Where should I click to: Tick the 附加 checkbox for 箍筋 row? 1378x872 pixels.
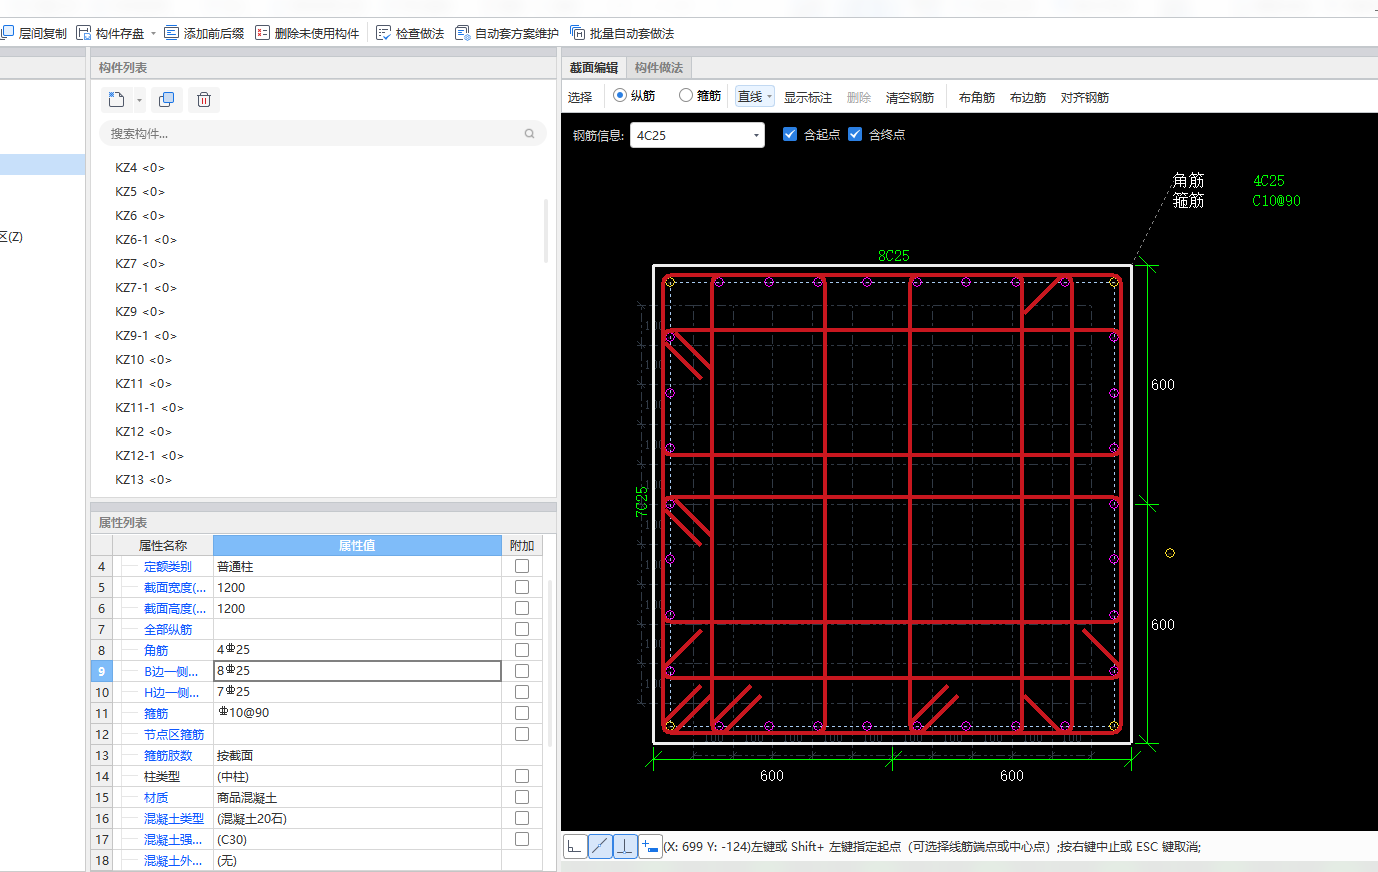click(522, 713)
